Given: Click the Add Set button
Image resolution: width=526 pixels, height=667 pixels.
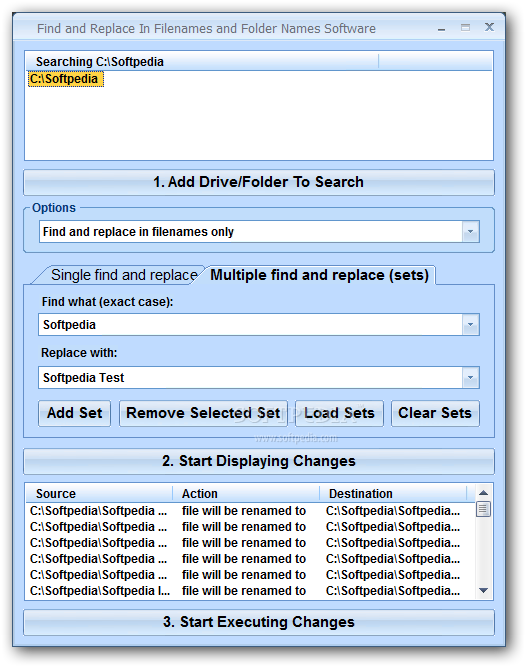Looking at the screenshot, I should 74,413.
